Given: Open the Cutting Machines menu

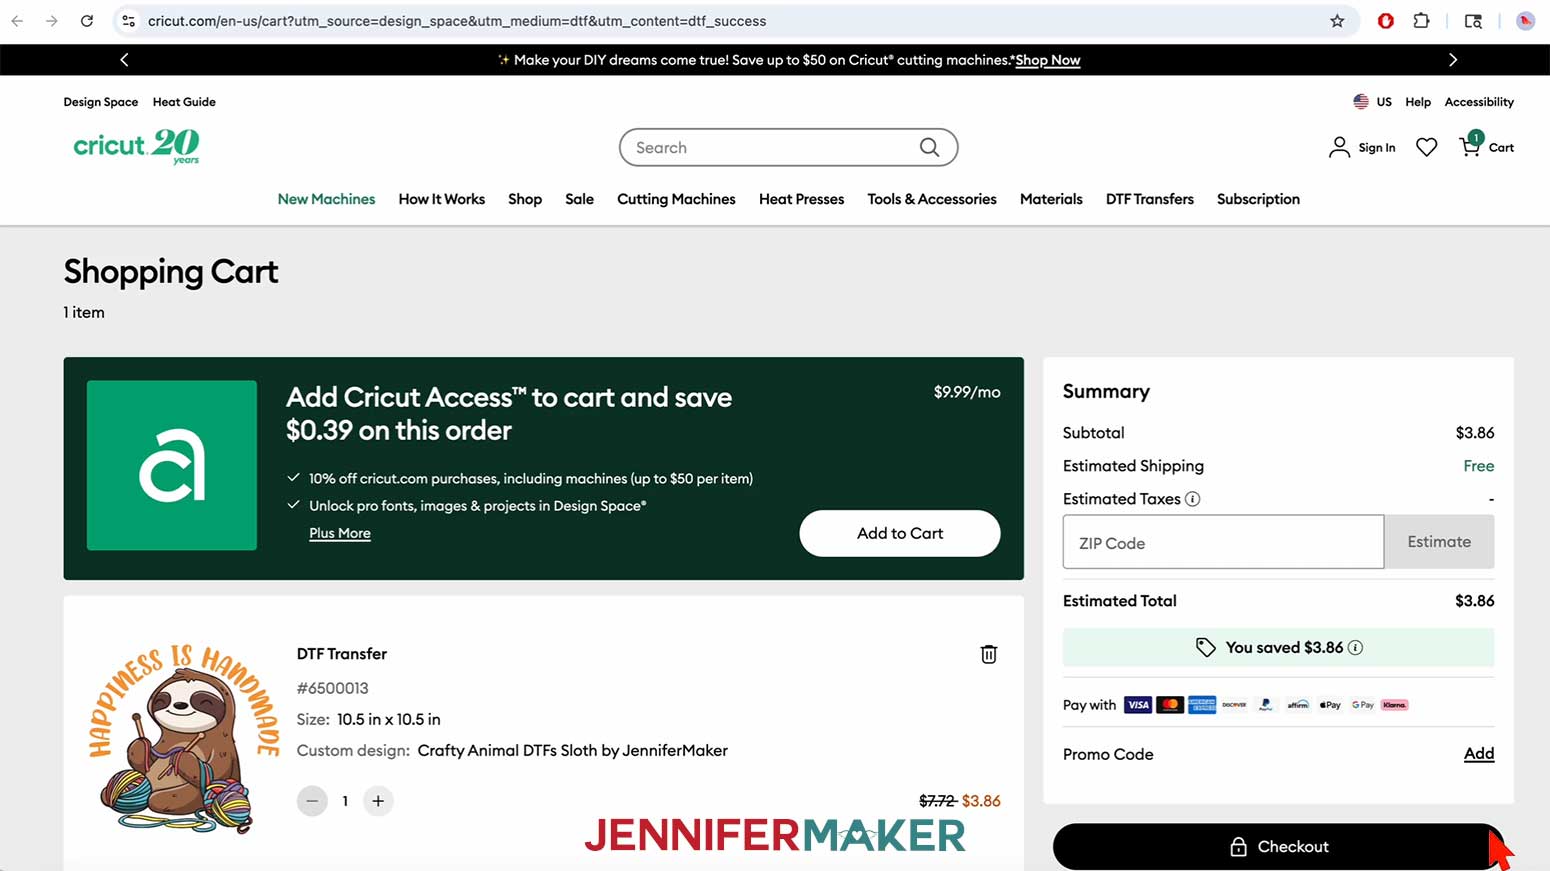Looking at the screenshot, I should coord(676,199).
